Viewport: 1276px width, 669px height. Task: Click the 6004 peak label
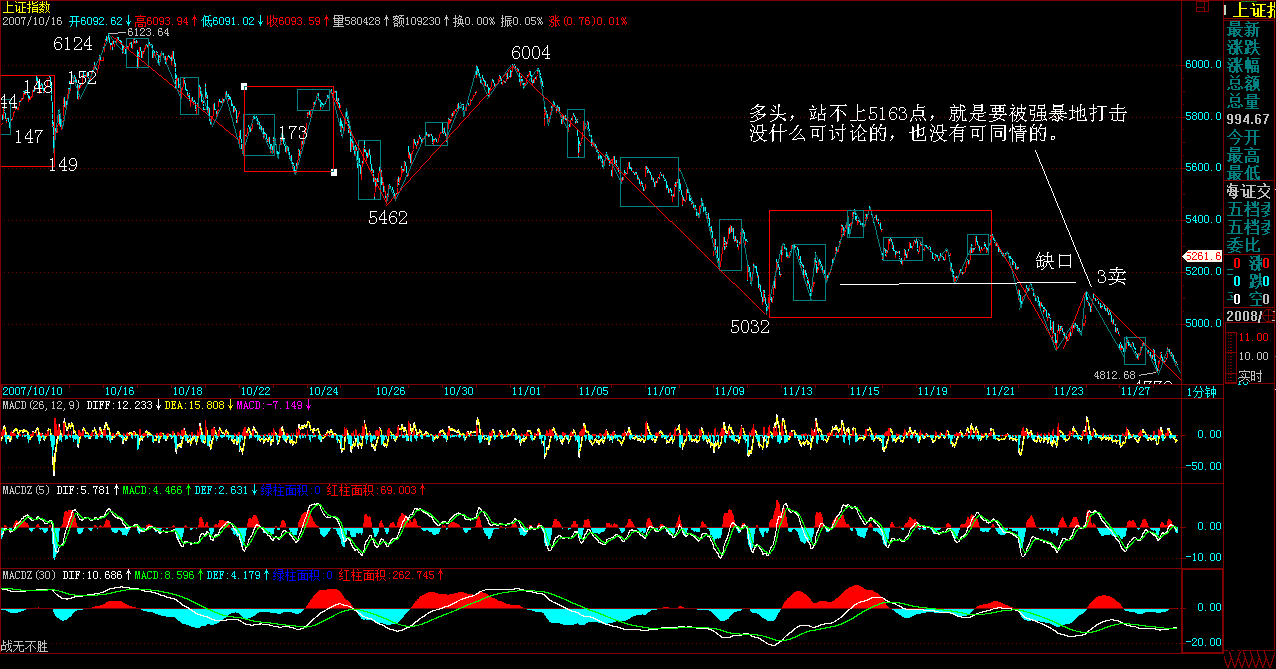point(530,53)
